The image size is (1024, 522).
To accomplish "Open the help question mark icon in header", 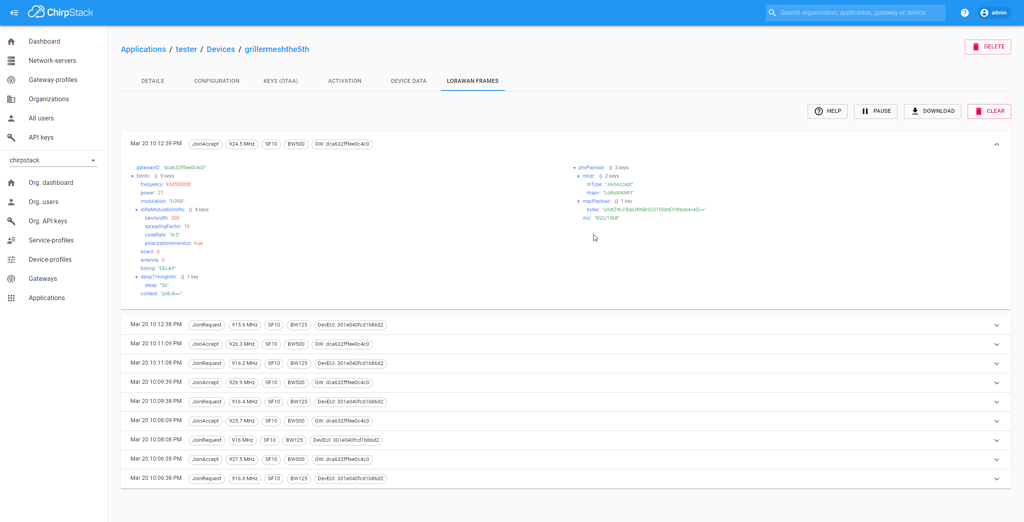I will coord(965,13).
